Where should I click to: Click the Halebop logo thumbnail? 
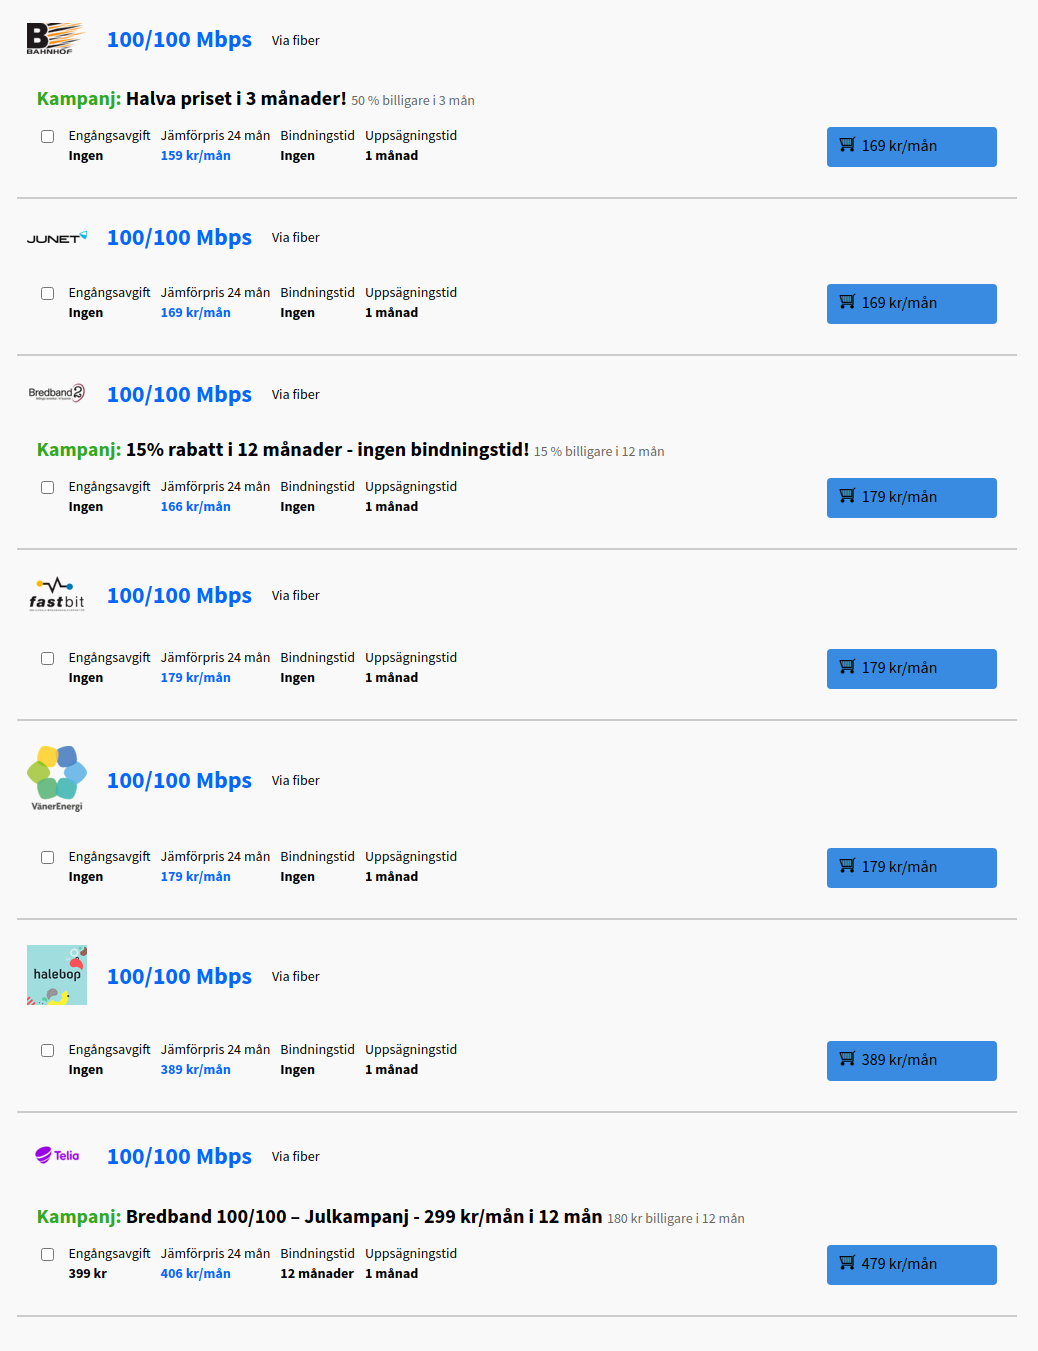point(57,975)
